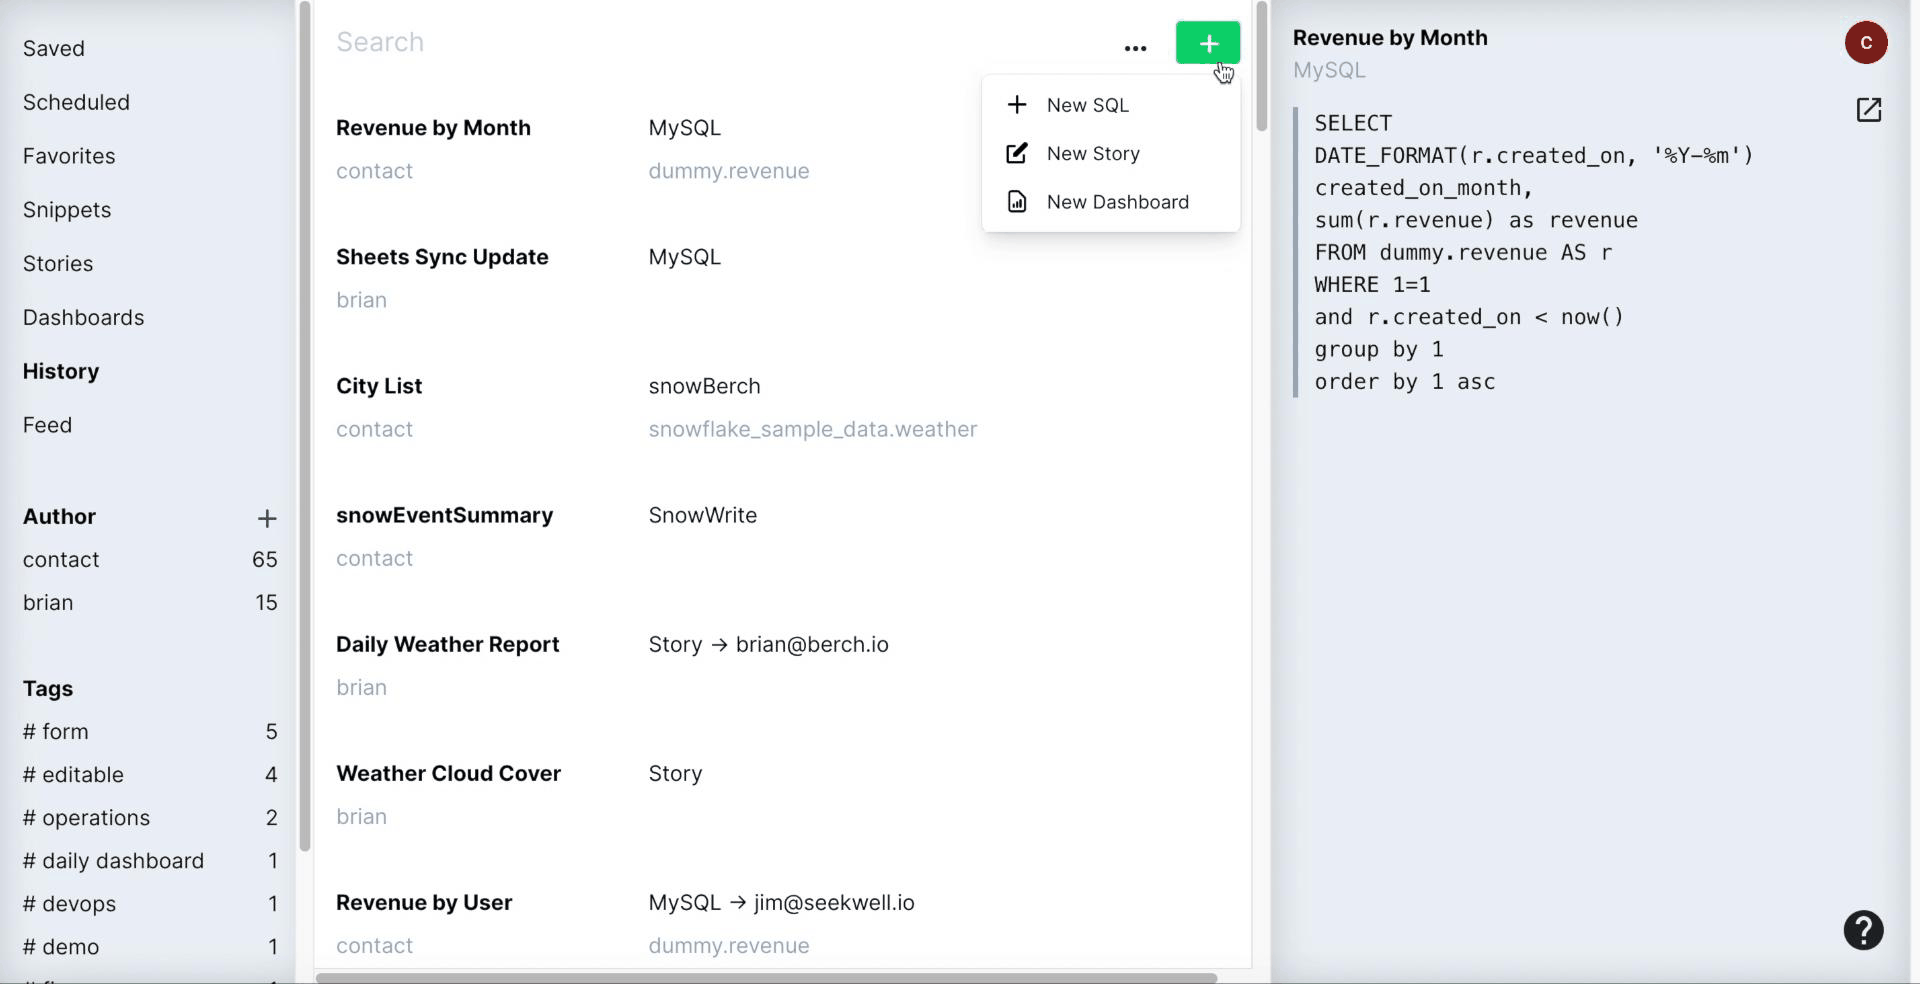The height and width of the screenshot is (984, 1920).
Task: Open the user avatar profile icon
Action: coord(1865,43)
